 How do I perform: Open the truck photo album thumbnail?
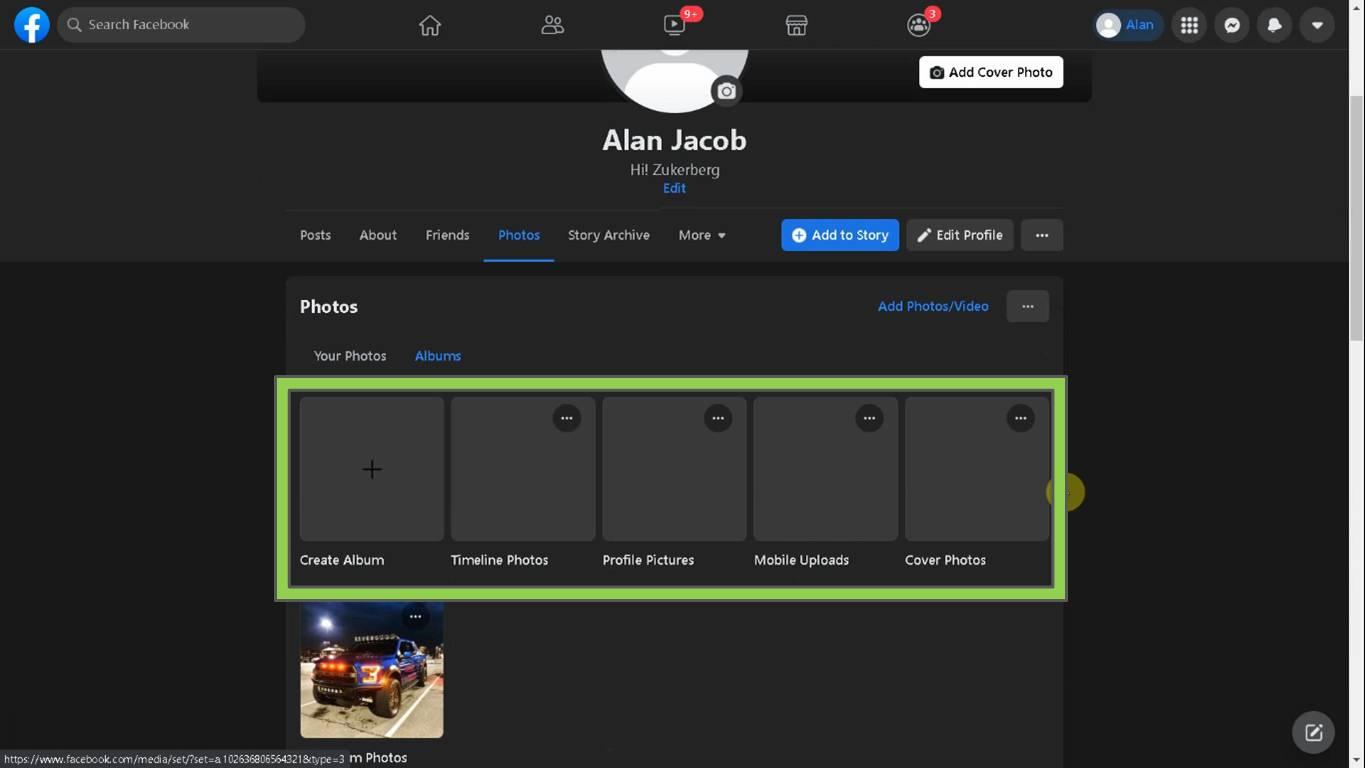pos(372,669)
